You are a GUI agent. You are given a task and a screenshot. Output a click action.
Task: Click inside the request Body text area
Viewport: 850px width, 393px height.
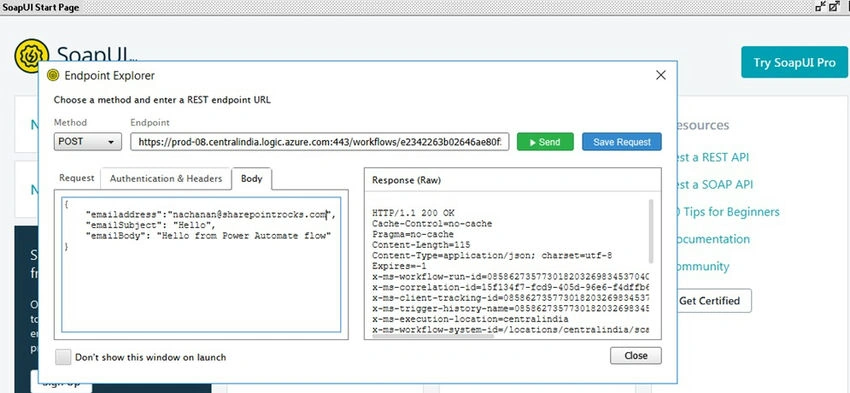pyautogui.click(x=201, y=264)
